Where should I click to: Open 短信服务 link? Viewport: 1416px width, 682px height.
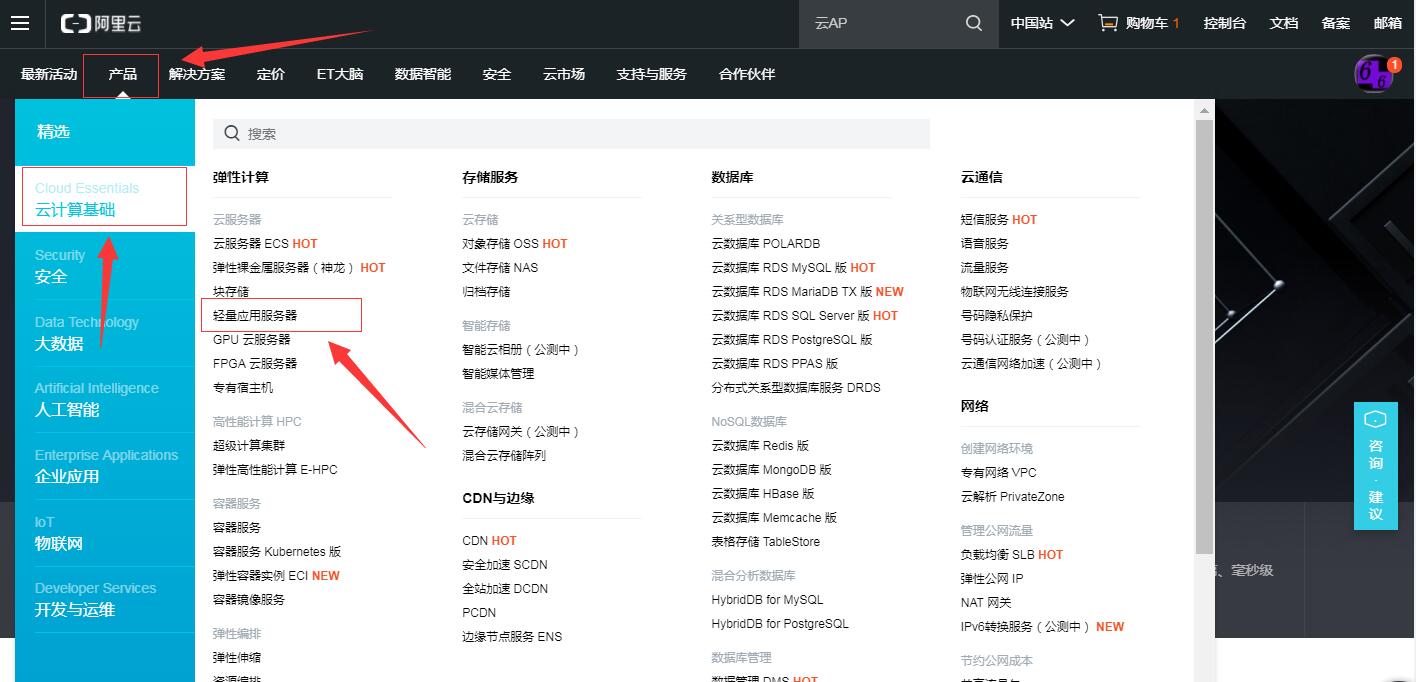pyautogui.click(x=985, y=219)
